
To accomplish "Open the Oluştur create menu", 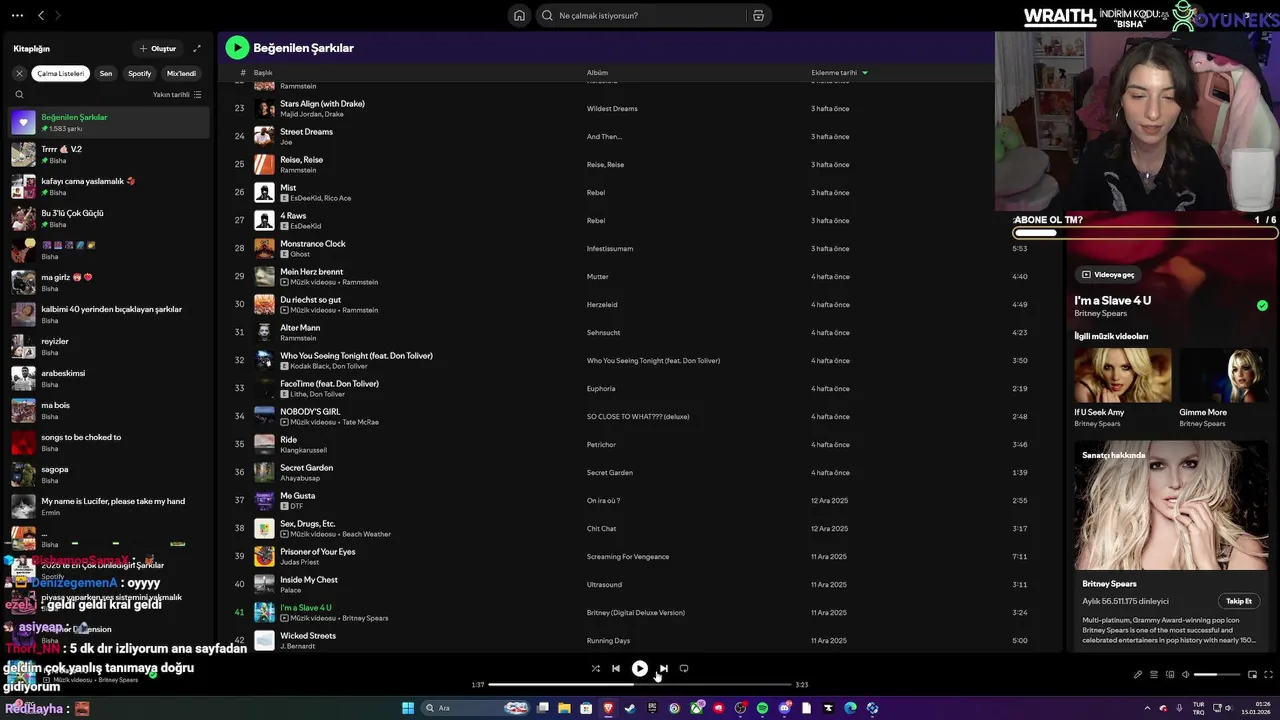I will click(x=158, y=48).
